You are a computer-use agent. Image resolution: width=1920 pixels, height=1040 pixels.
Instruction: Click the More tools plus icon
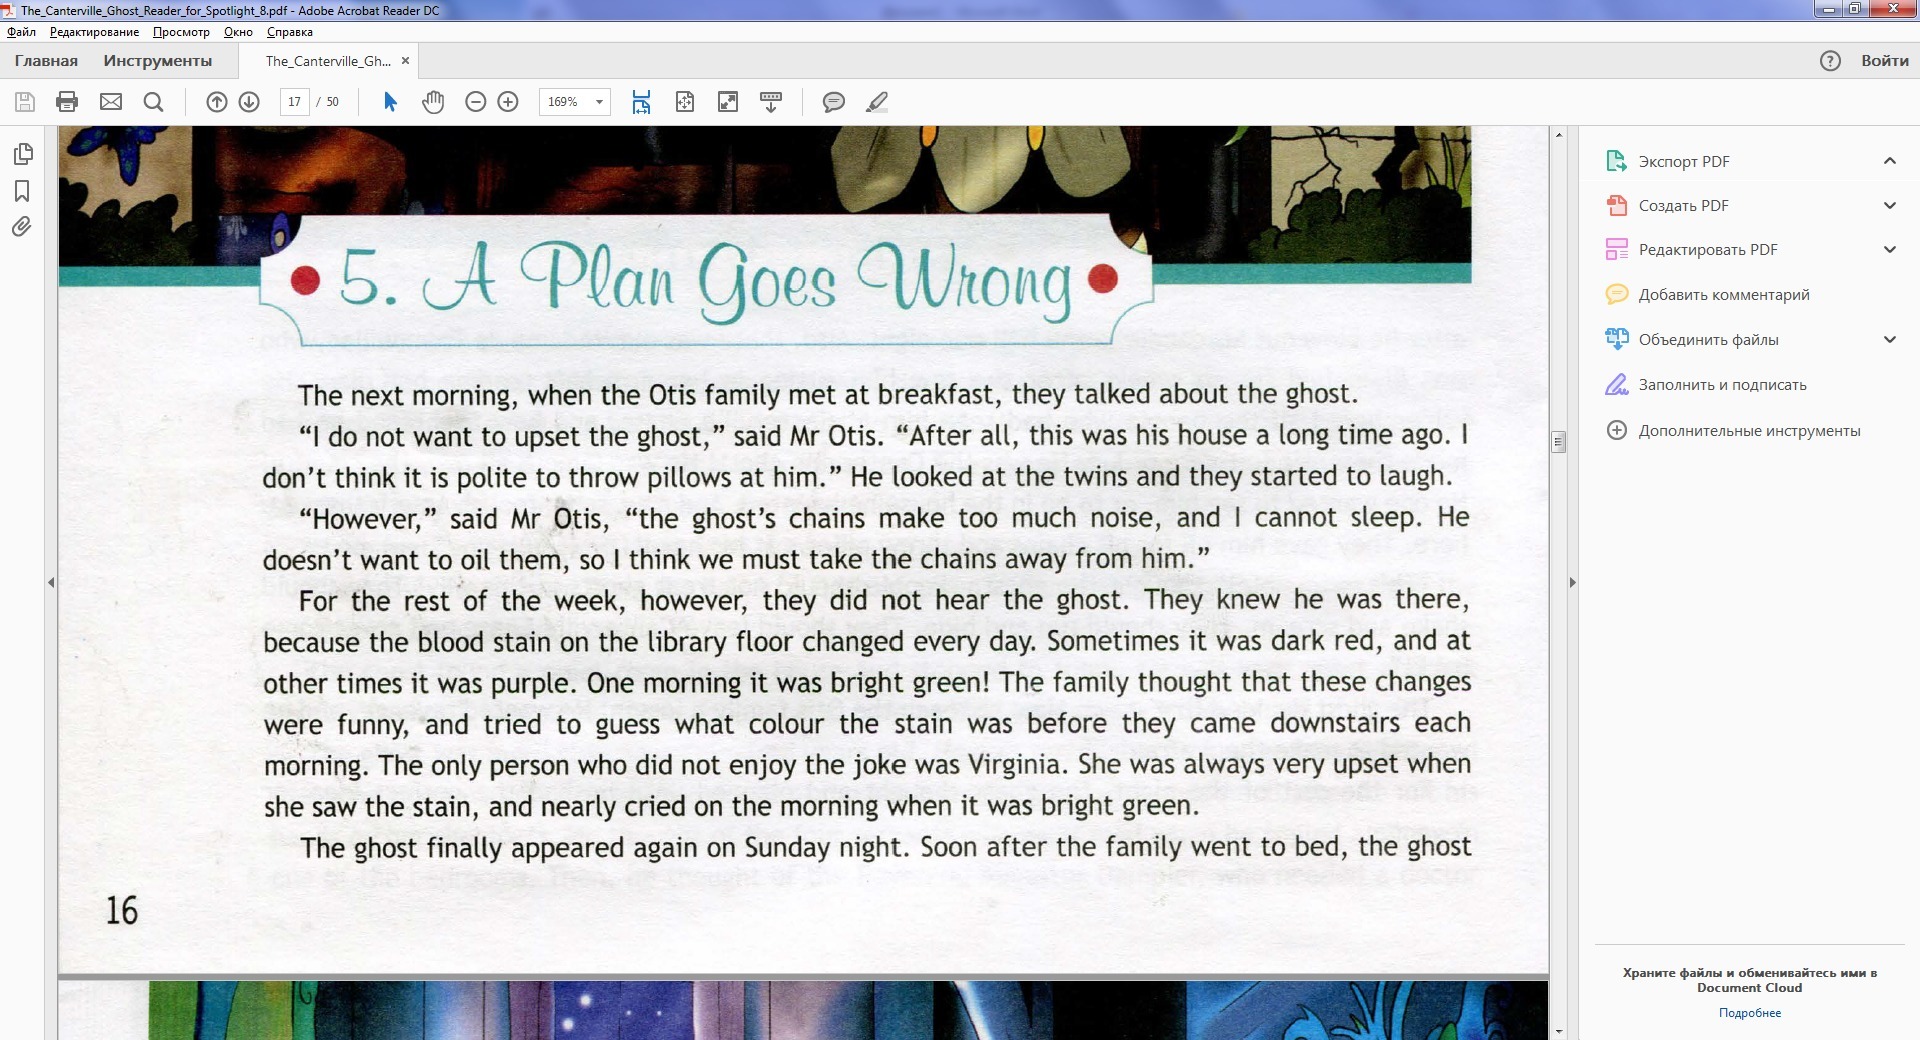[x=1616, y=430]
